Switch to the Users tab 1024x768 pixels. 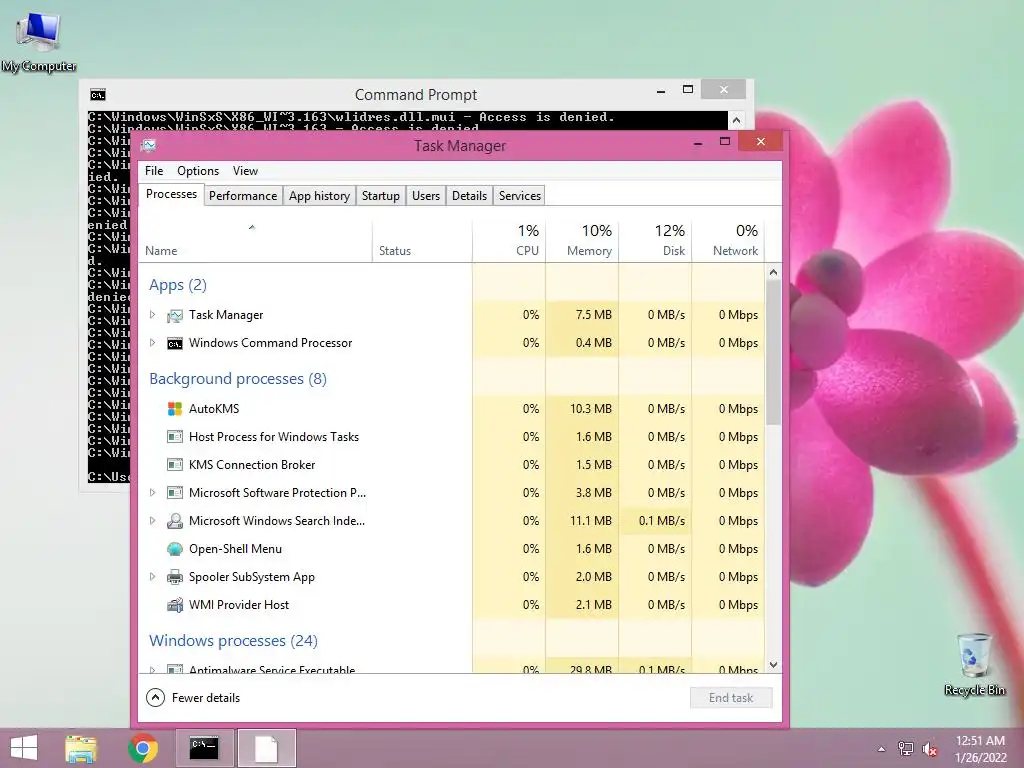426,196
